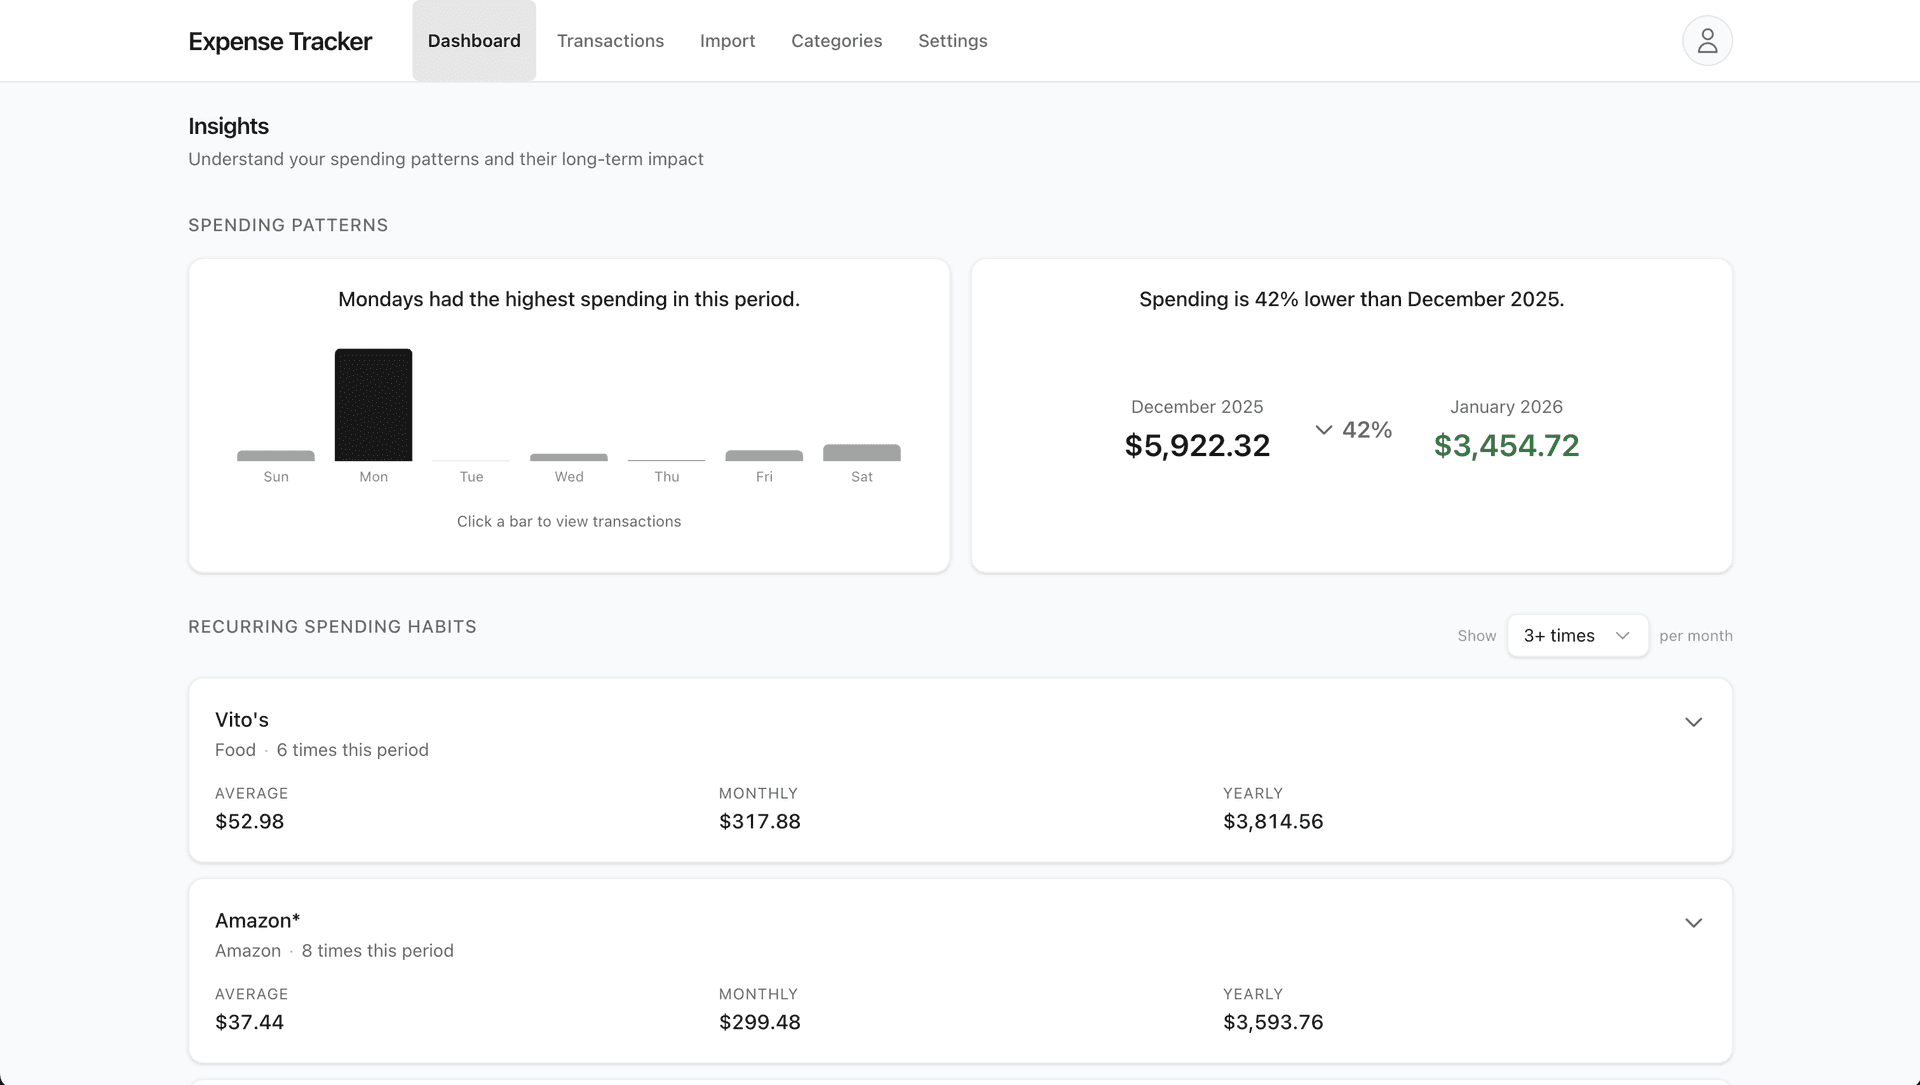Expand the Vito's recurring spending card
Viewport: 1920px width, 1085px height.
(x=1694, y=721)
